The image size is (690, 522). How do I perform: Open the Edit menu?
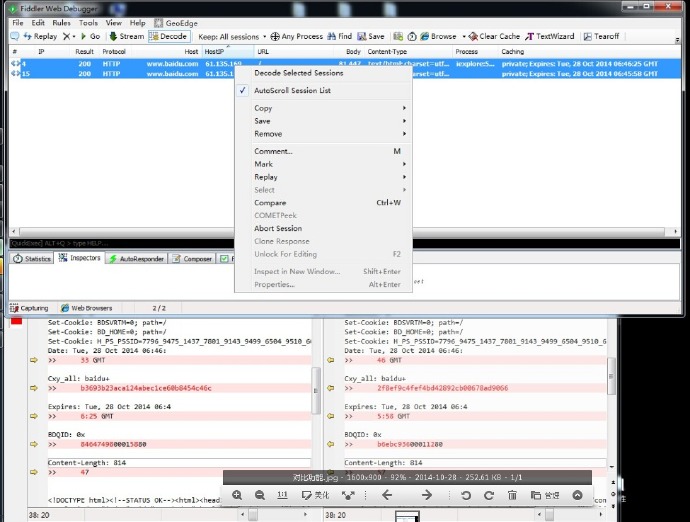click(38, 23)
